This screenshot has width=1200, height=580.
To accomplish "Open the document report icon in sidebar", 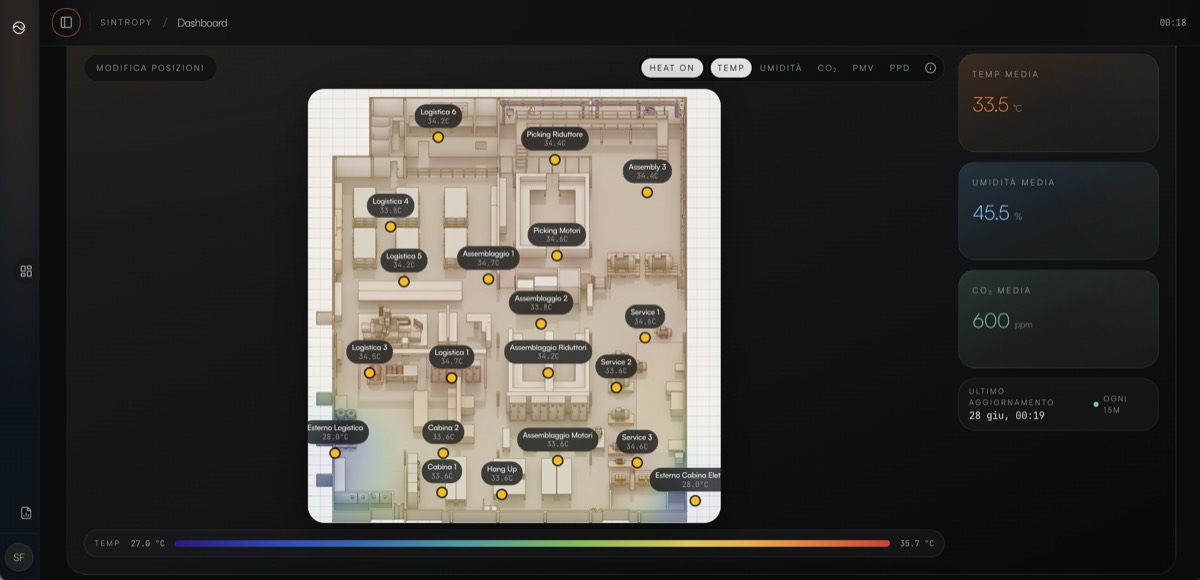I will [x=26, y=513].
